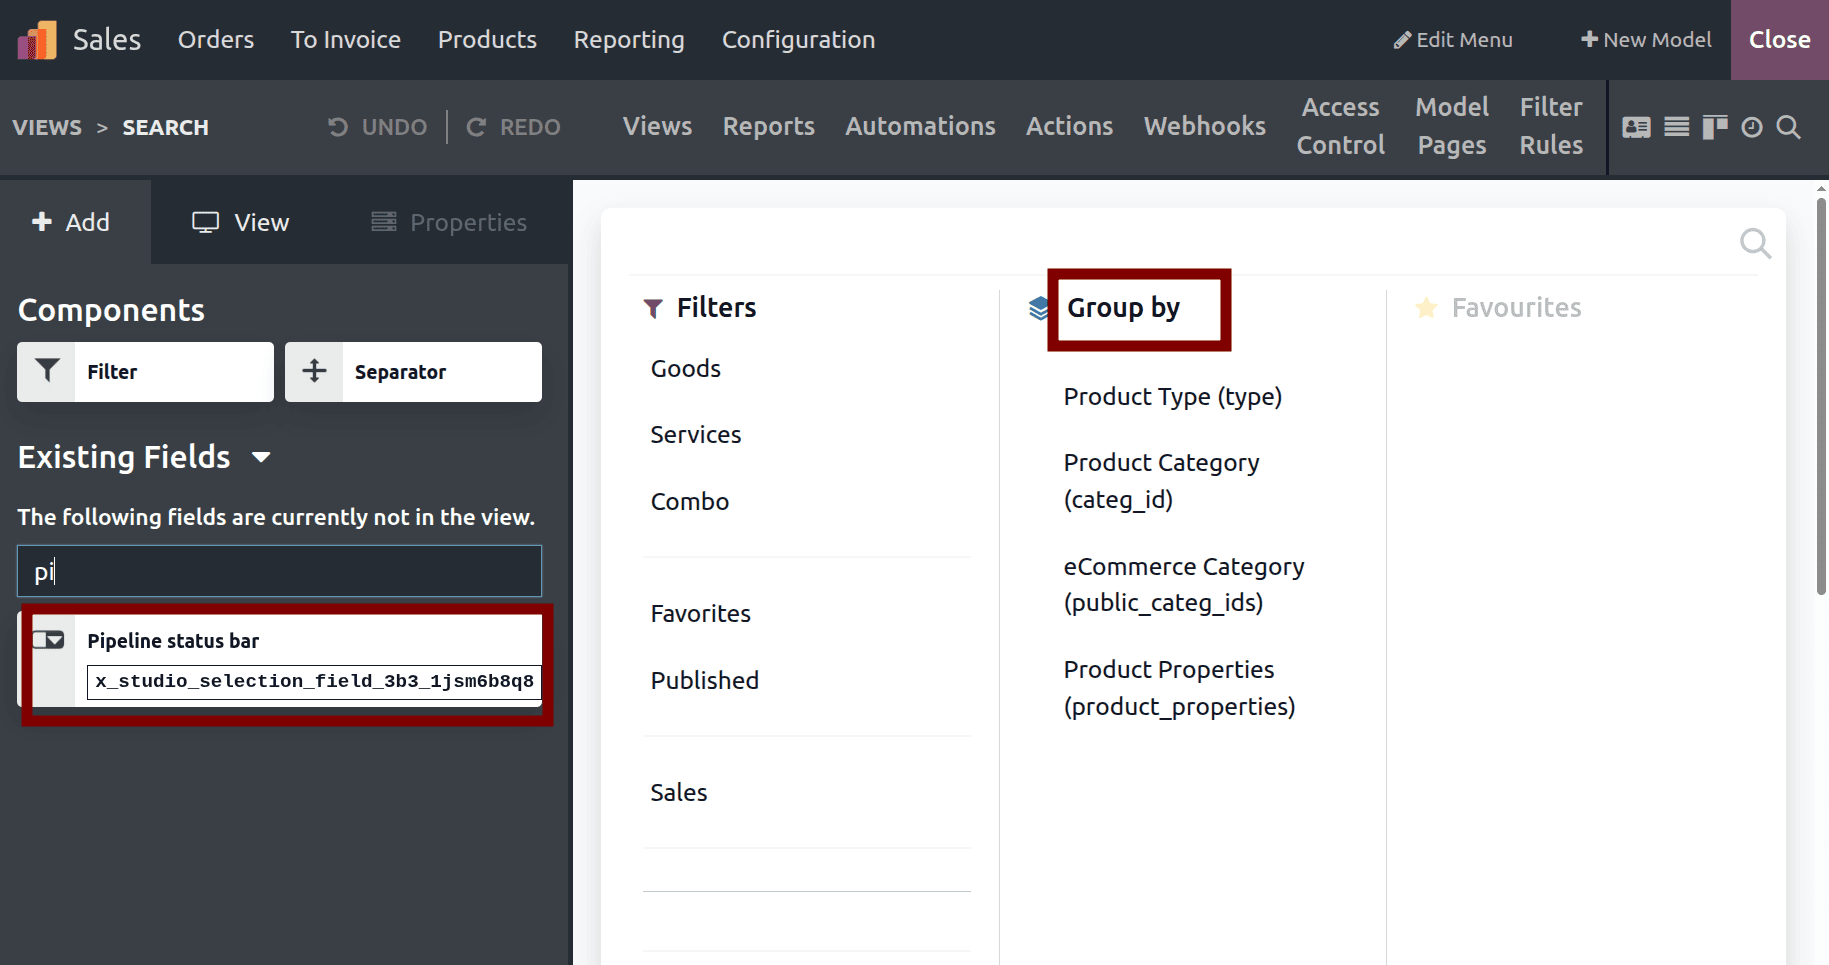Click the Filter funnel component icon

[46, 371]
